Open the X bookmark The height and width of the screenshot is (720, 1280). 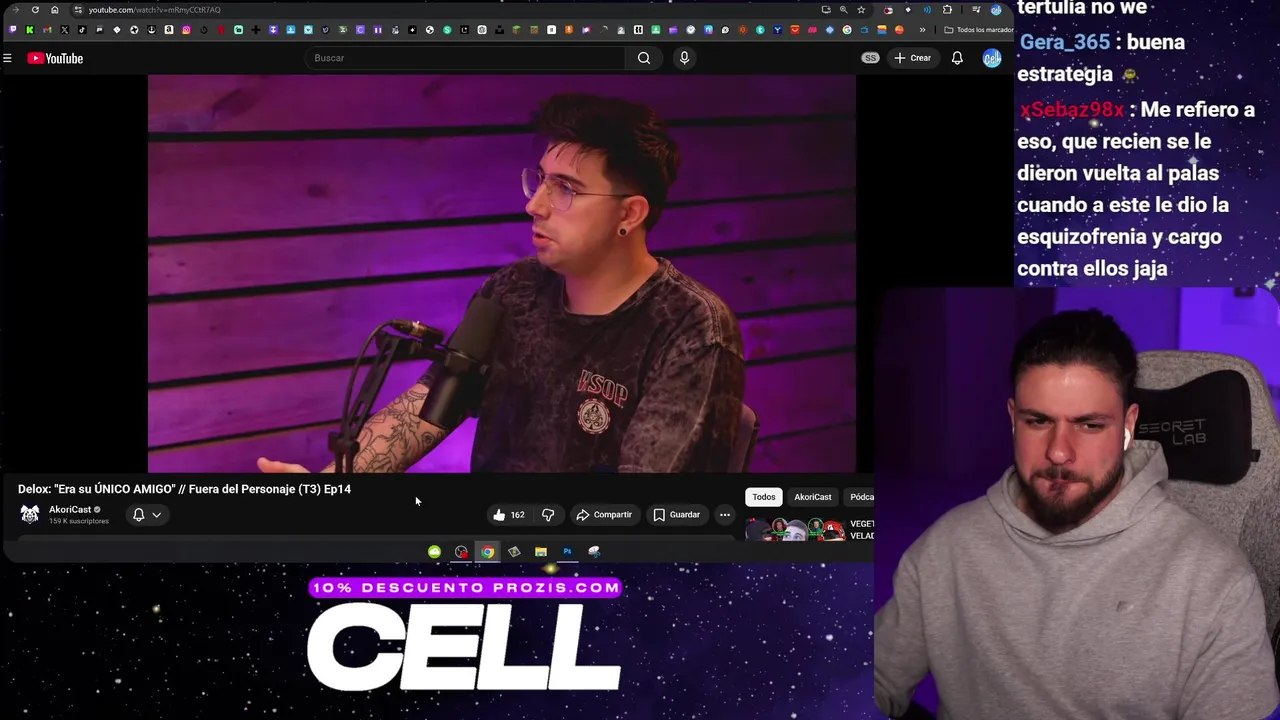pyautogui.click(x=65, y=30)
